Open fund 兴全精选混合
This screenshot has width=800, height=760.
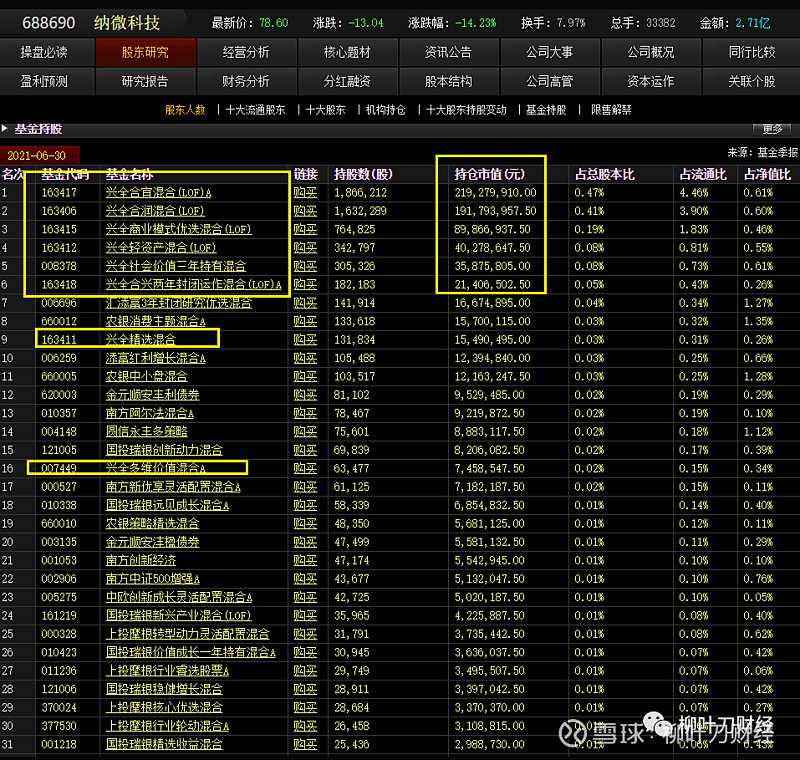pyautogui.click(x=141, y=340)
